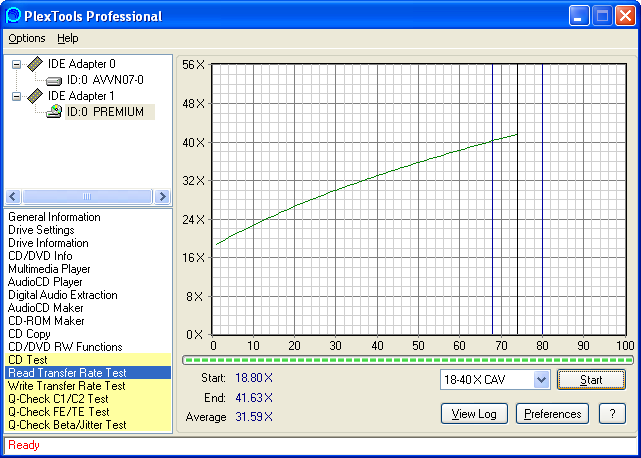Select Write Transfer Rate Test entry
The width and height of the screenshot is (641, 458).
(87, 386)
